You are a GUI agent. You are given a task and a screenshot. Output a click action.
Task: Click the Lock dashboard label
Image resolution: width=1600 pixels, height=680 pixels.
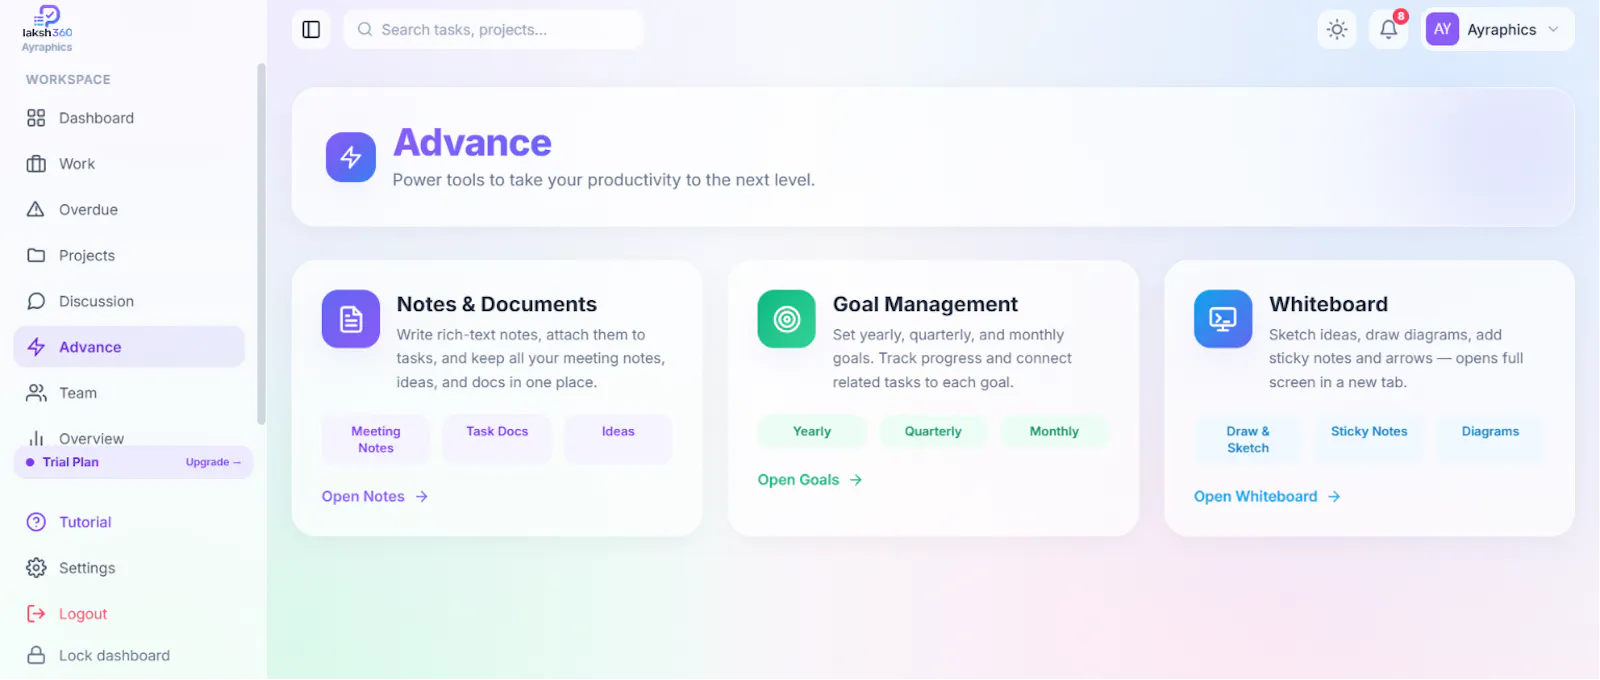[114, 656]
